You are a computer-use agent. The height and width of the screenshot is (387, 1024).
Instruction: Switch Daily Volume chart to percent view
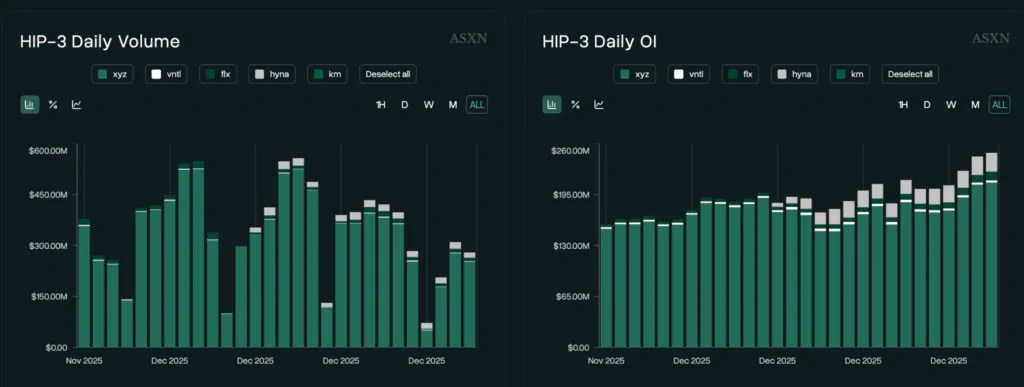(53, 104)
